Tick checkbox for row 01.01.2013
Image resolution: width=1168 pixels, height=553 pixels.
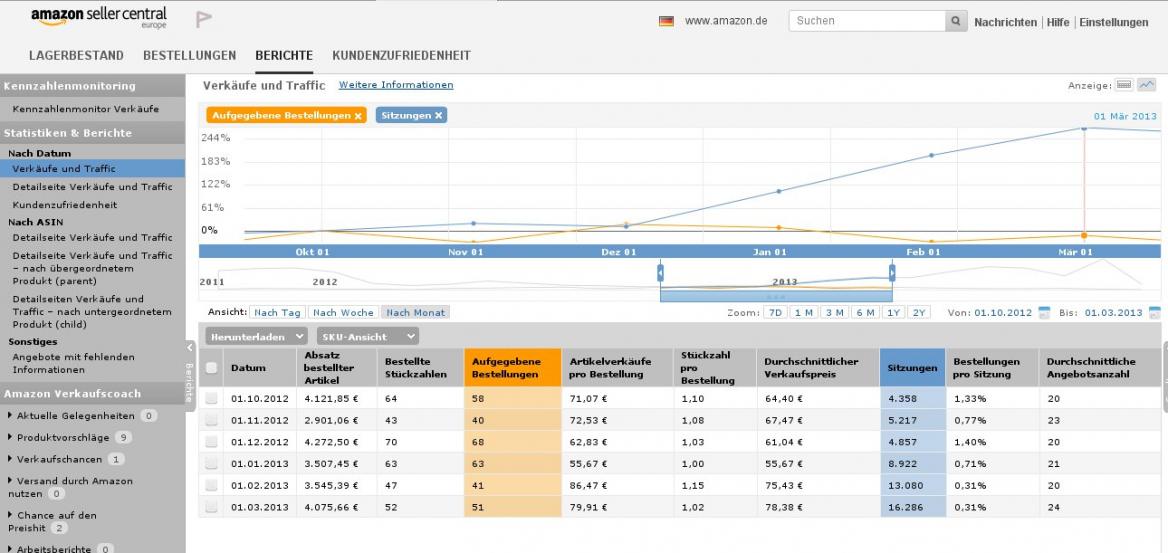(212, 464)
